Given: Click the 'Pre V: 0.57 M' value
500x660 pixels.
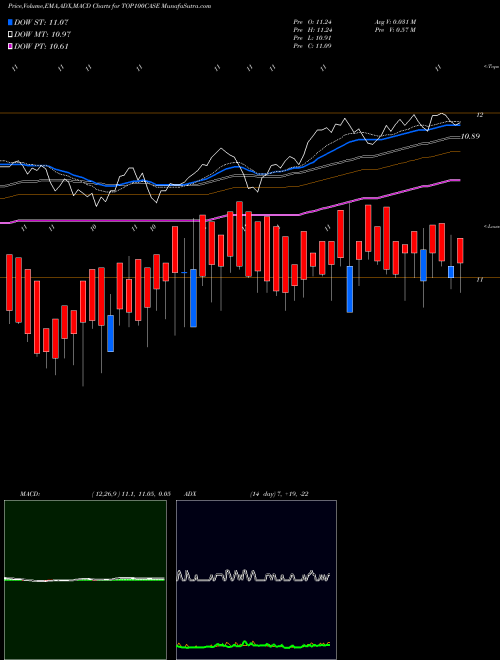Looking at the screenshot, I should click(x=395, y=30).
